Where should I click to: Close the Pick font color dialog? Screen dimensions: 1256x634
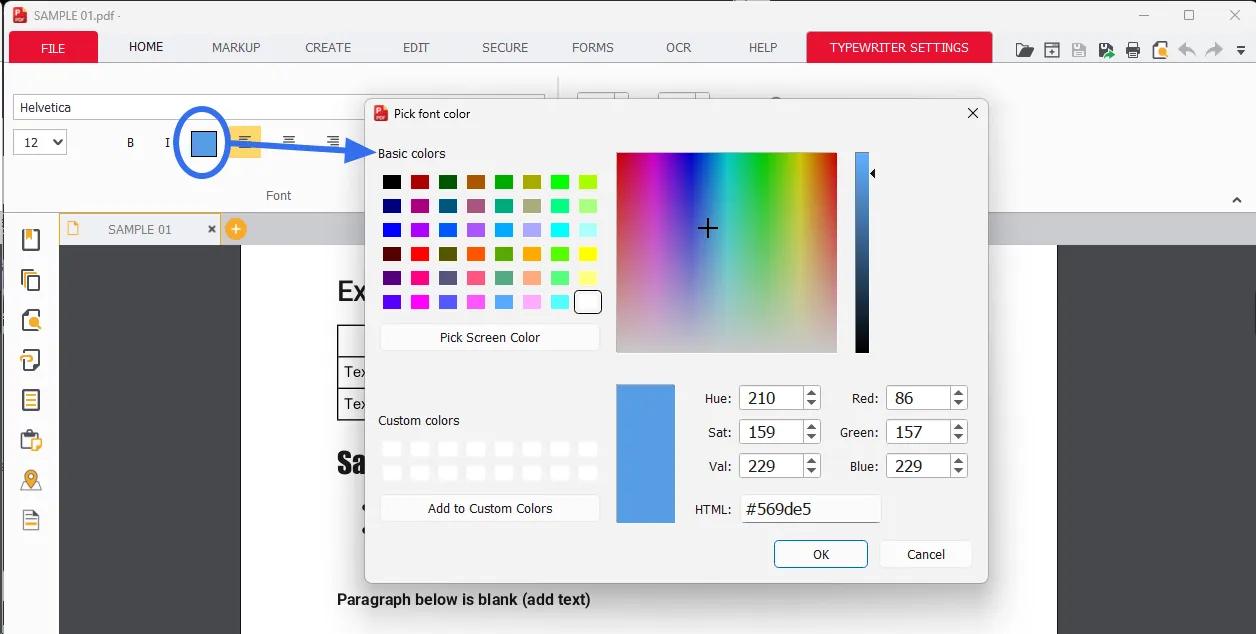(x=972, y=113)
